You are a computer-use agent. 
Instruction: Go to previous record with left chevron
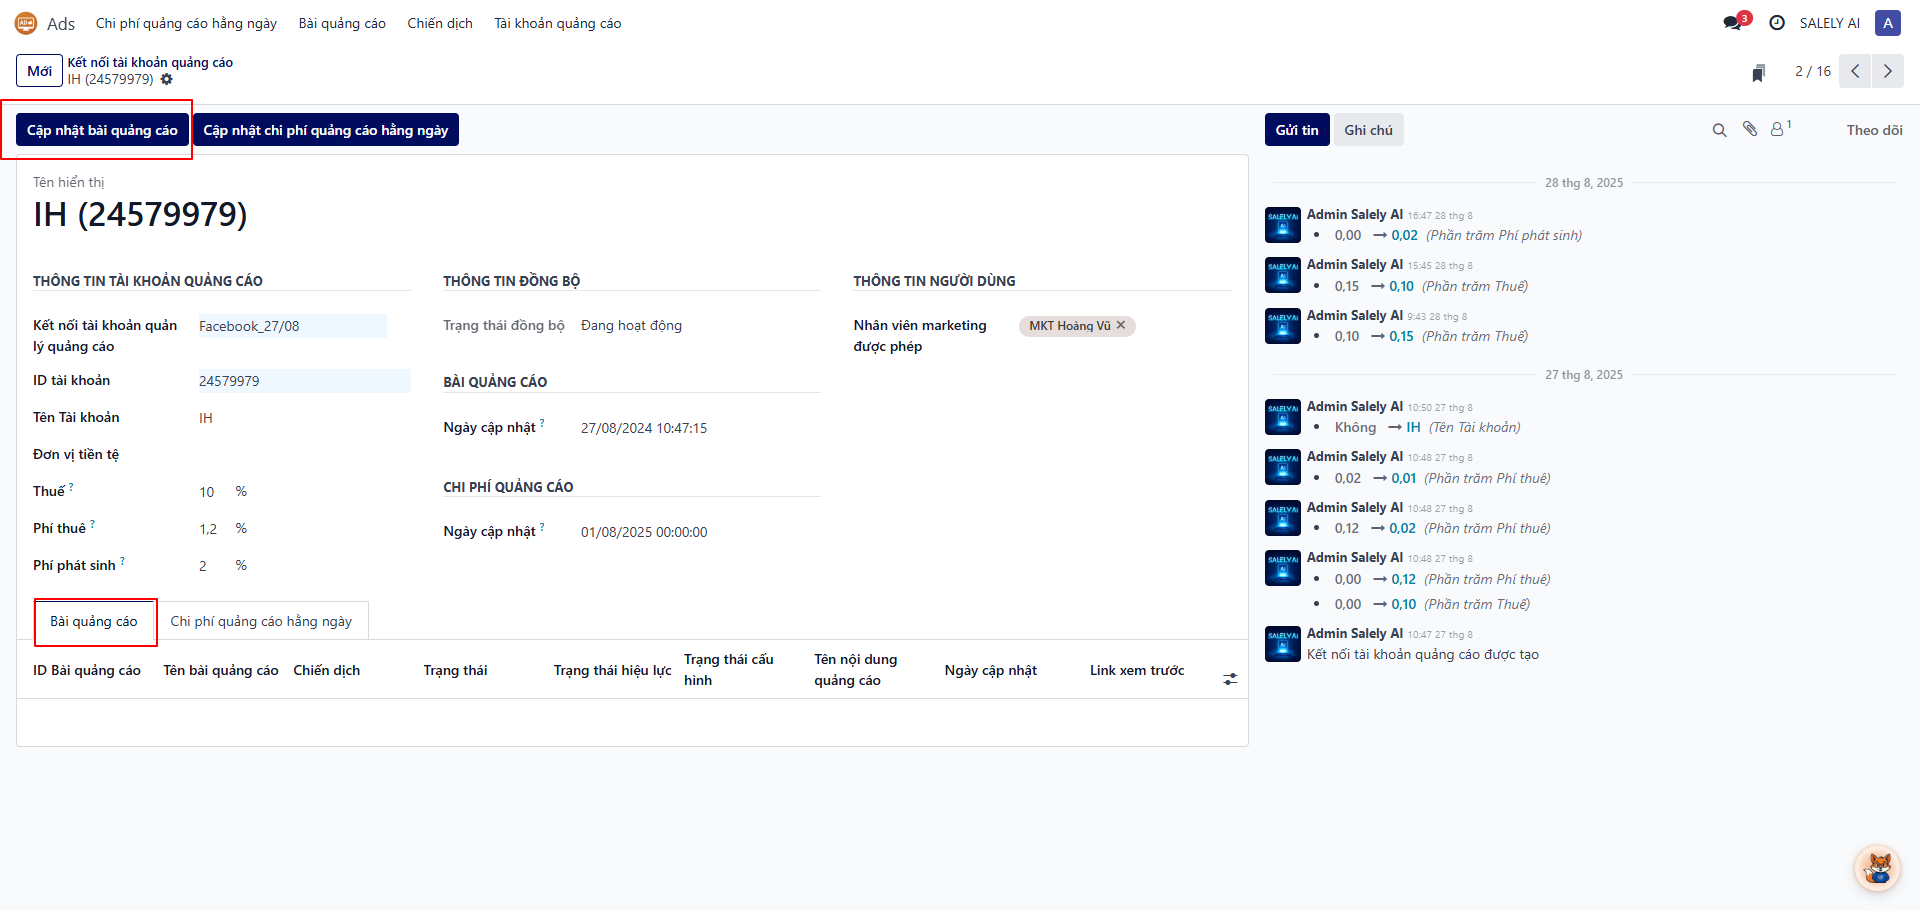click(1855, 71)
